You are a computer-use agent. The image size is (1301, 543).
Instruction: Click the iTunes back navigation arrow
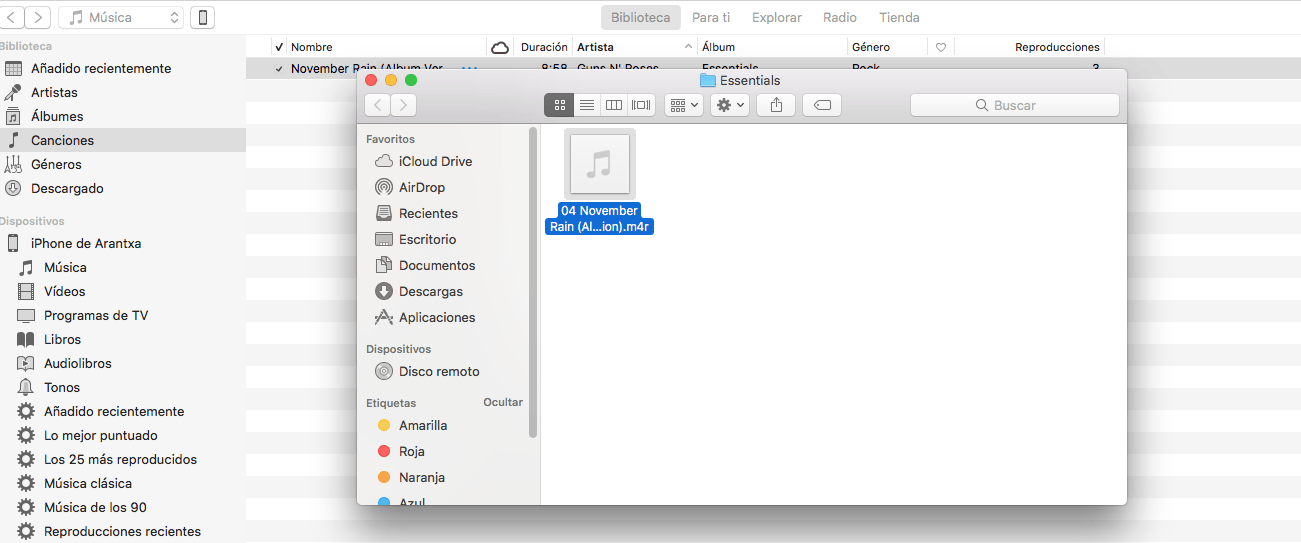[11, 17]
